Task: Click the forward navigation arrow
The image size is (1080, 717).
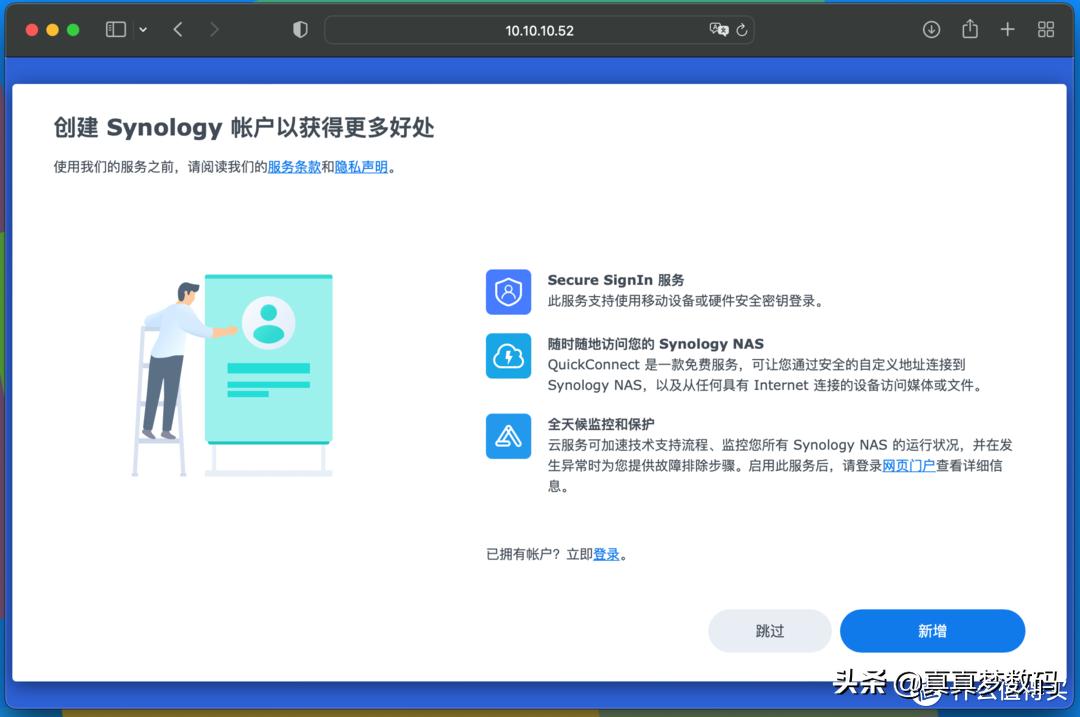Action: [x=213, y=29]
